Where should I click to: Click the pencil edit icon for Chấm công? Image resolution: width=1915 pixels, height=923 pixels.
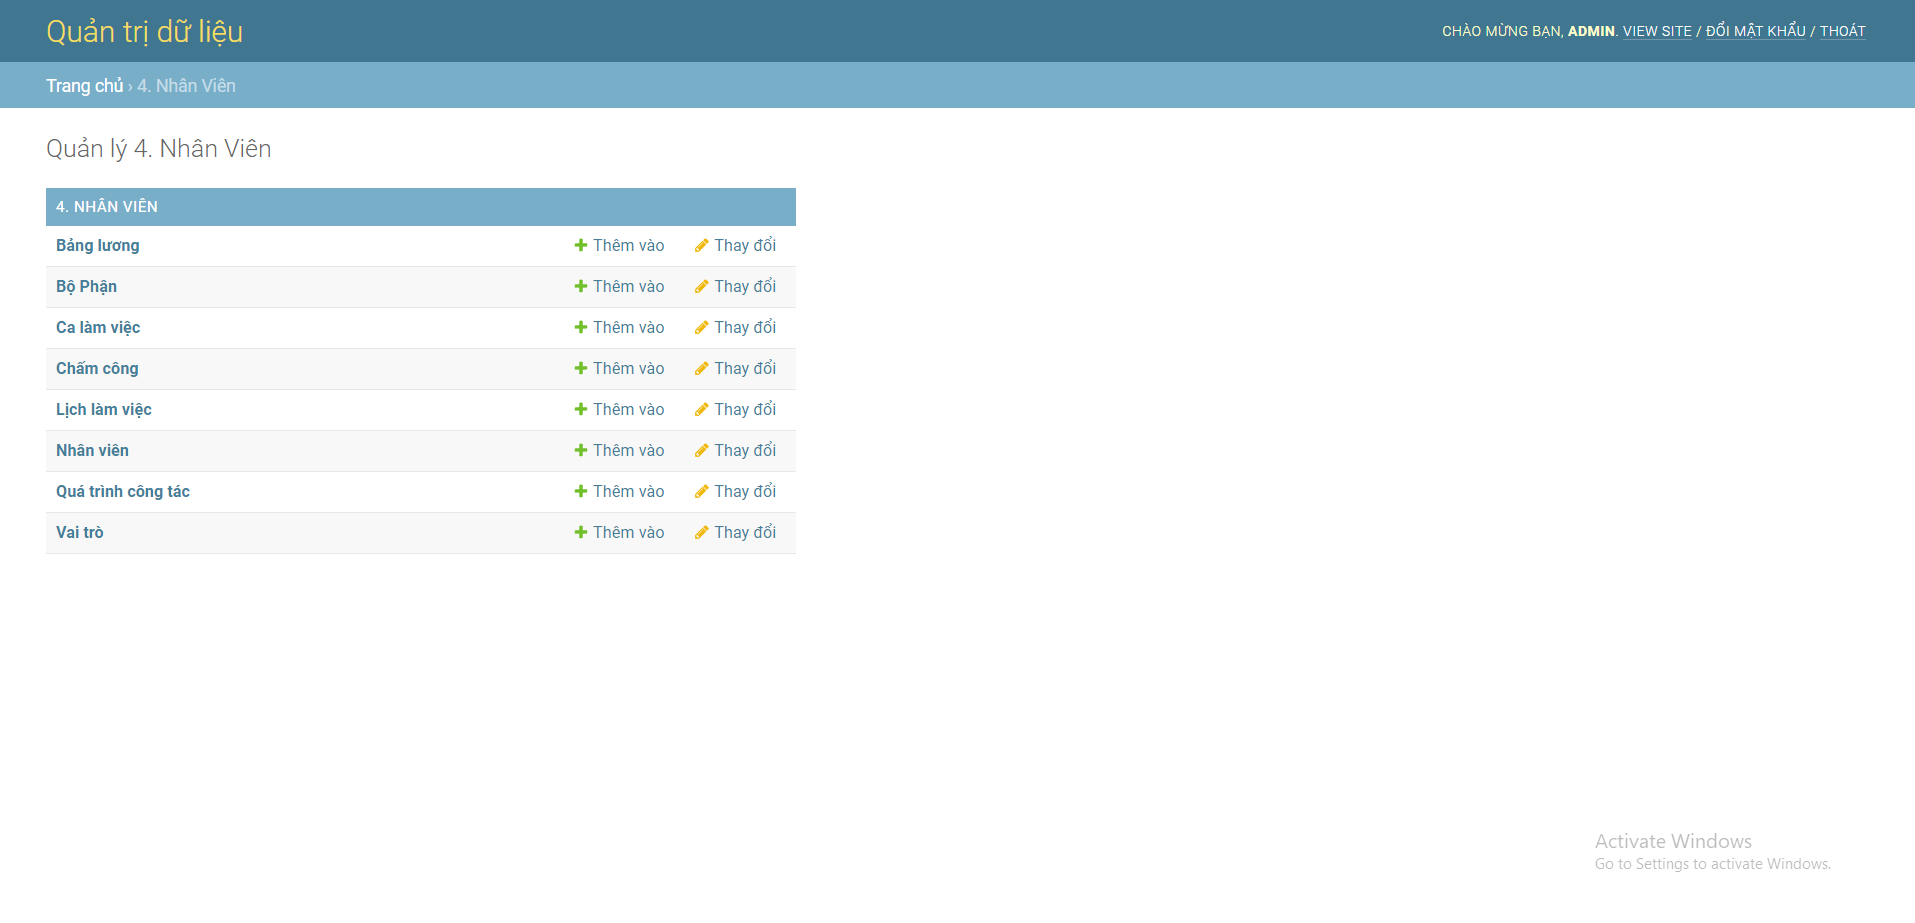coord(700,368)
